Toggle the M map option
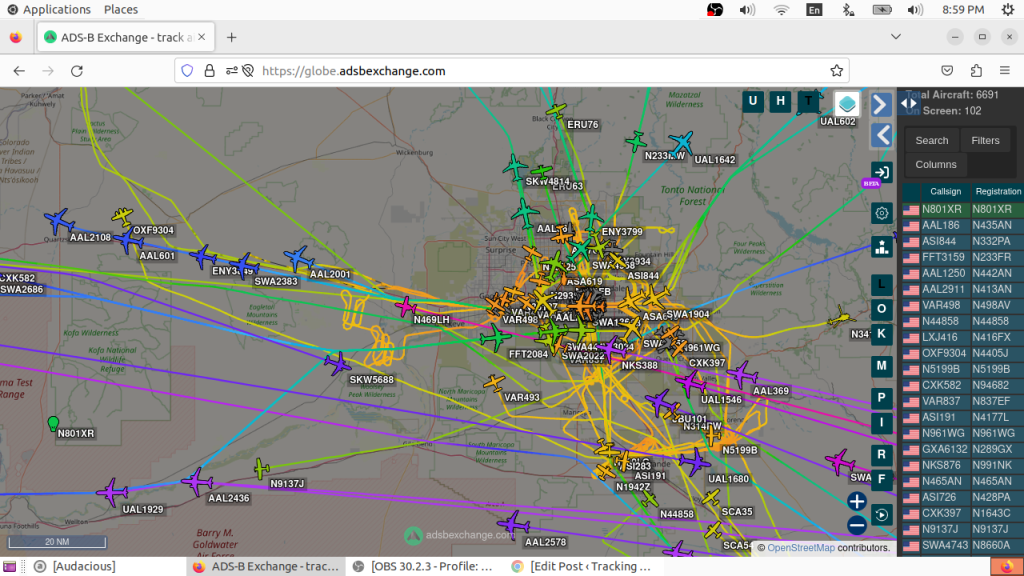 pyautogui.click(x=881, y=366)
